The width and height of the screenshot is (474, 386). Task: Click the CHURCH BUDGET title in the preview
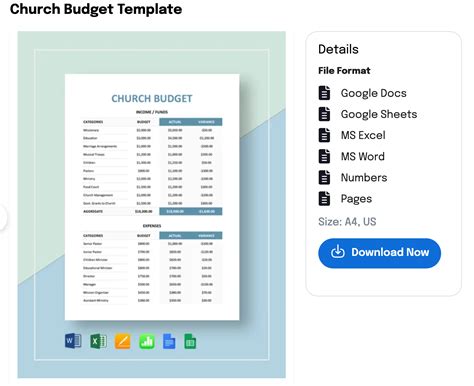pyautogui.click(x=152, y=99)
